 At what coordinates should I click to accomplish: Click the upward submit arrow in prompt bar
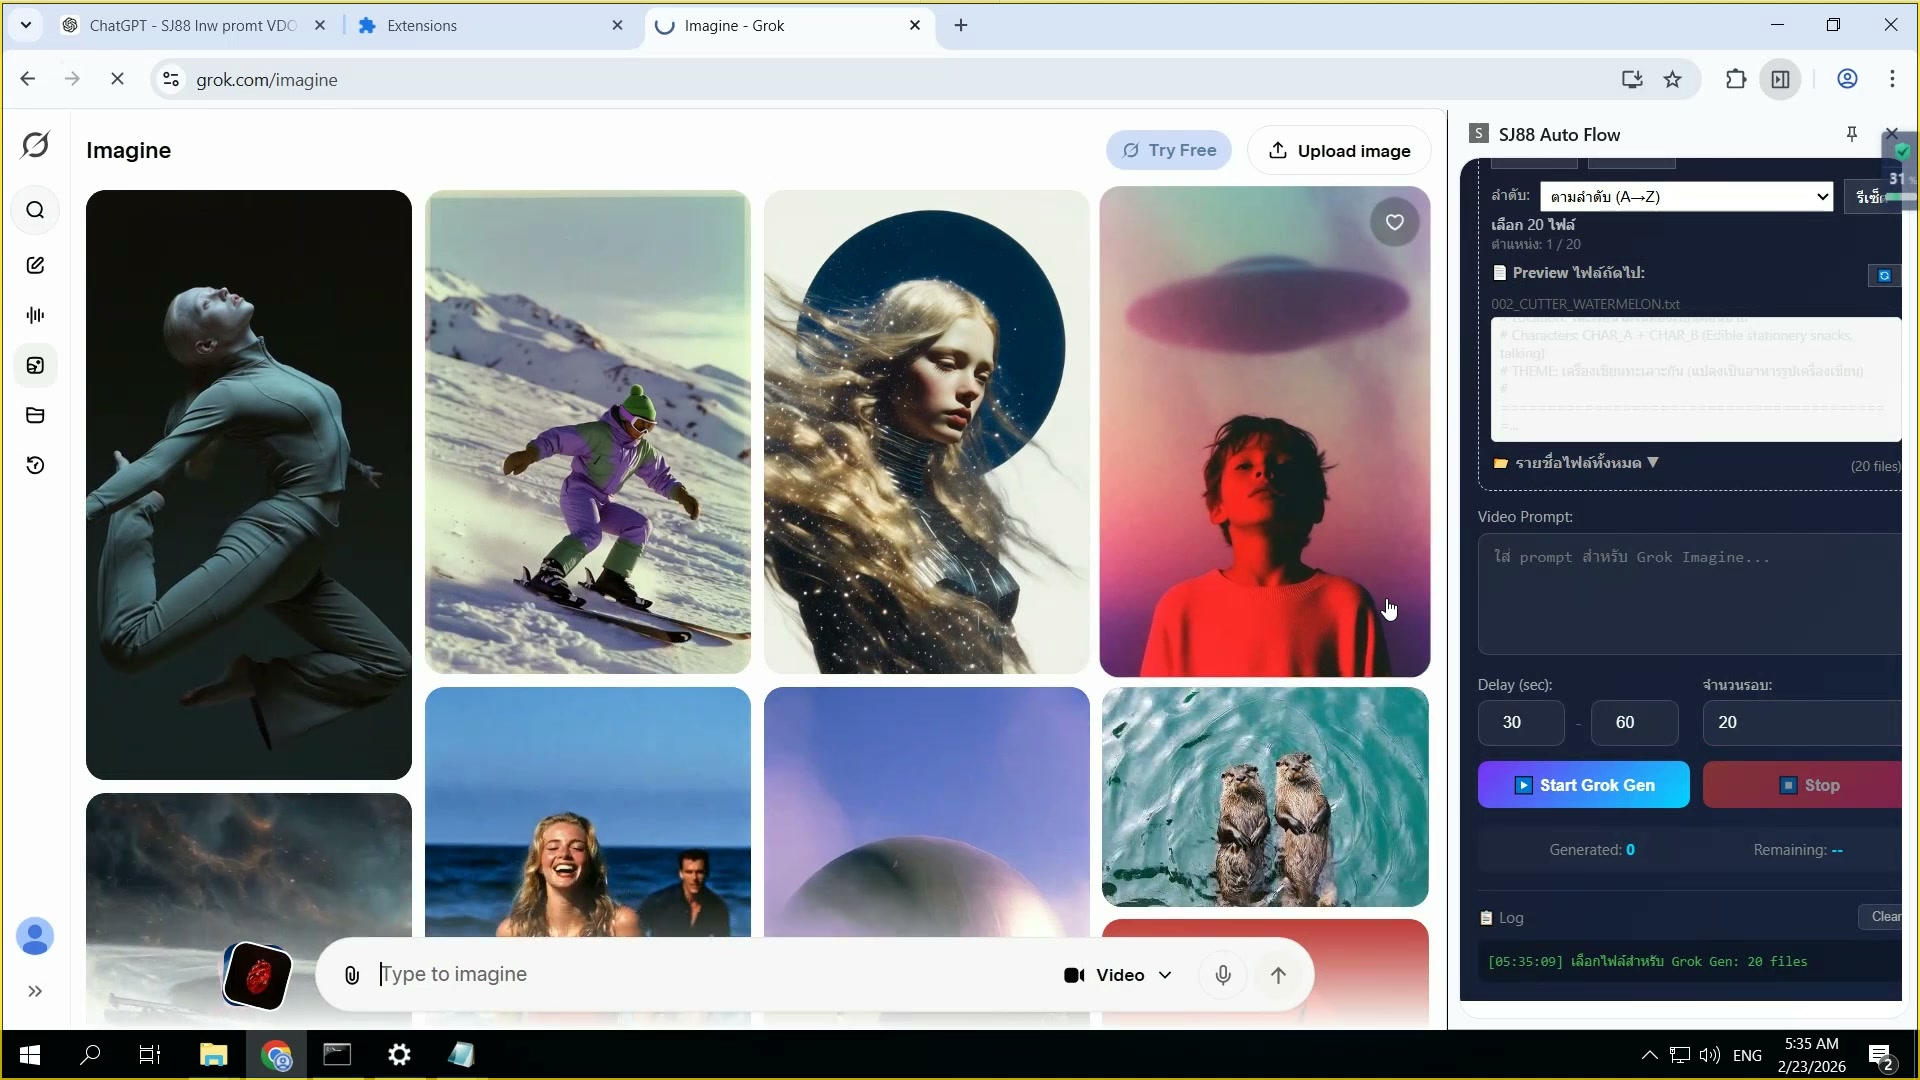click(x=1280, y=974)
